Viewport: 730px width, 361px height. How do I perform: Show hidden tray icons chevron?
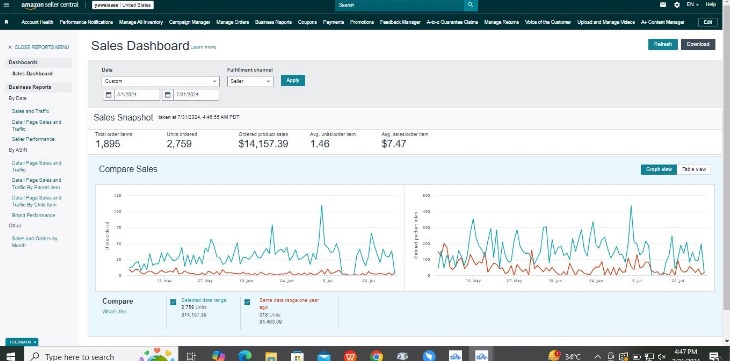[598, 357]
